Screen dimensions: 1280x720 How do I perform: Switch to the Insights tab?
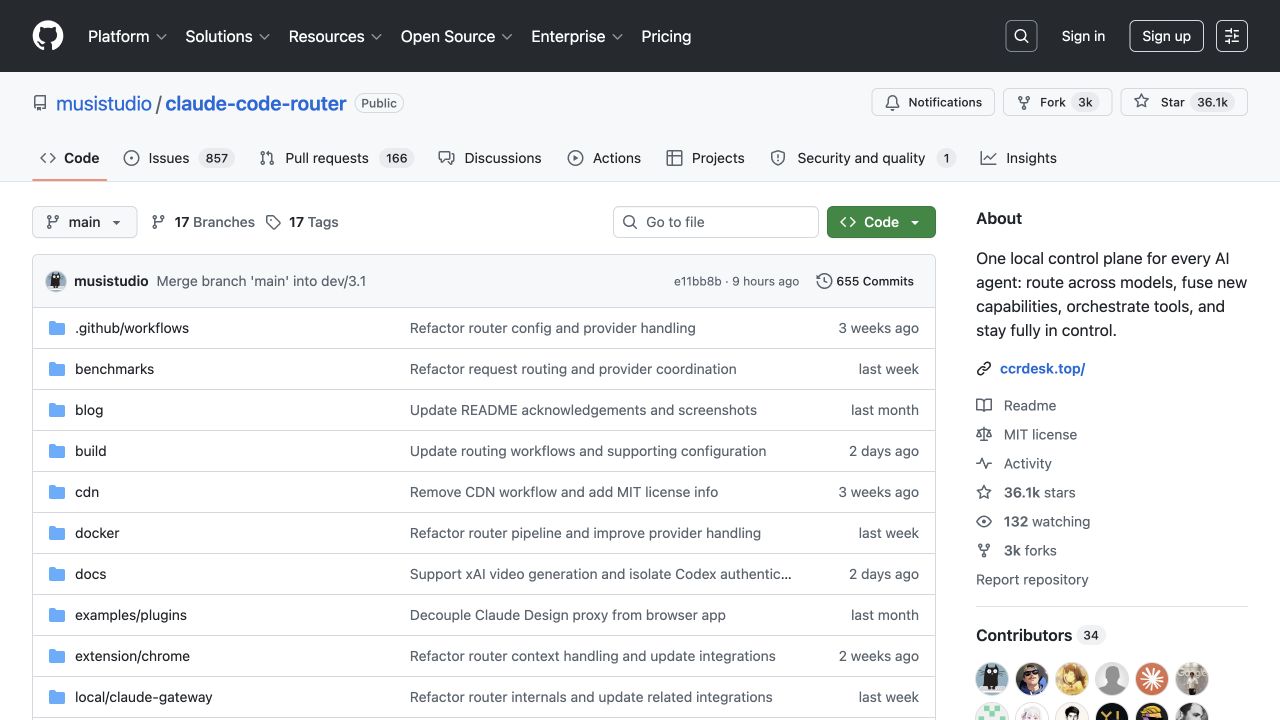tap(1018, 158)
